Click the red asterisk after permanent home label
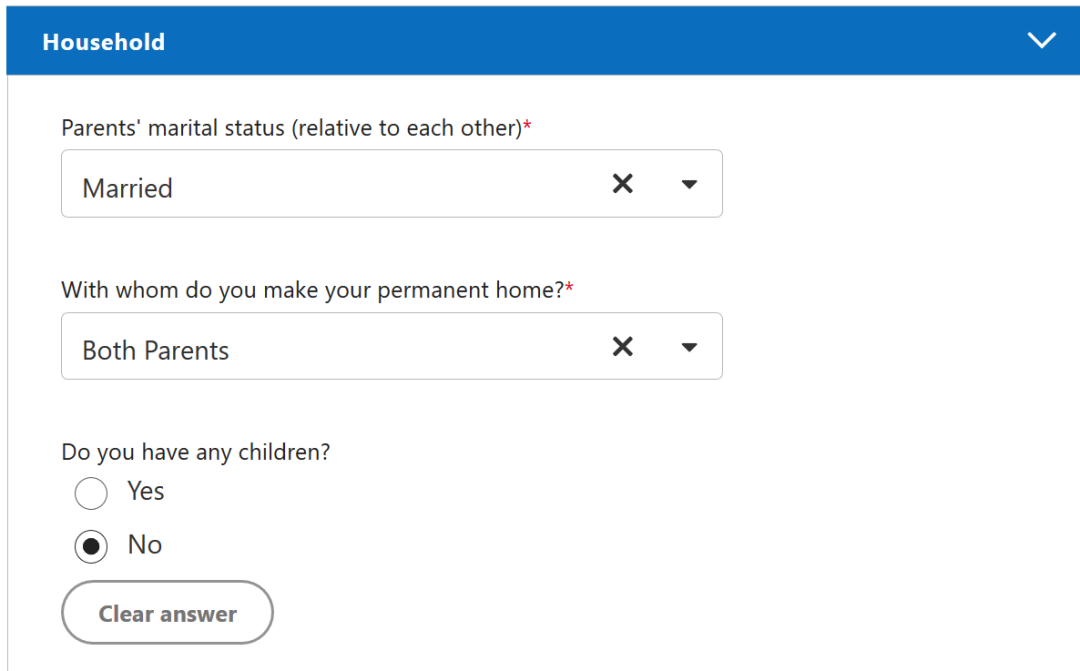Image resolution: width=1080 pixels, height=671 pixels. (569, 288)
